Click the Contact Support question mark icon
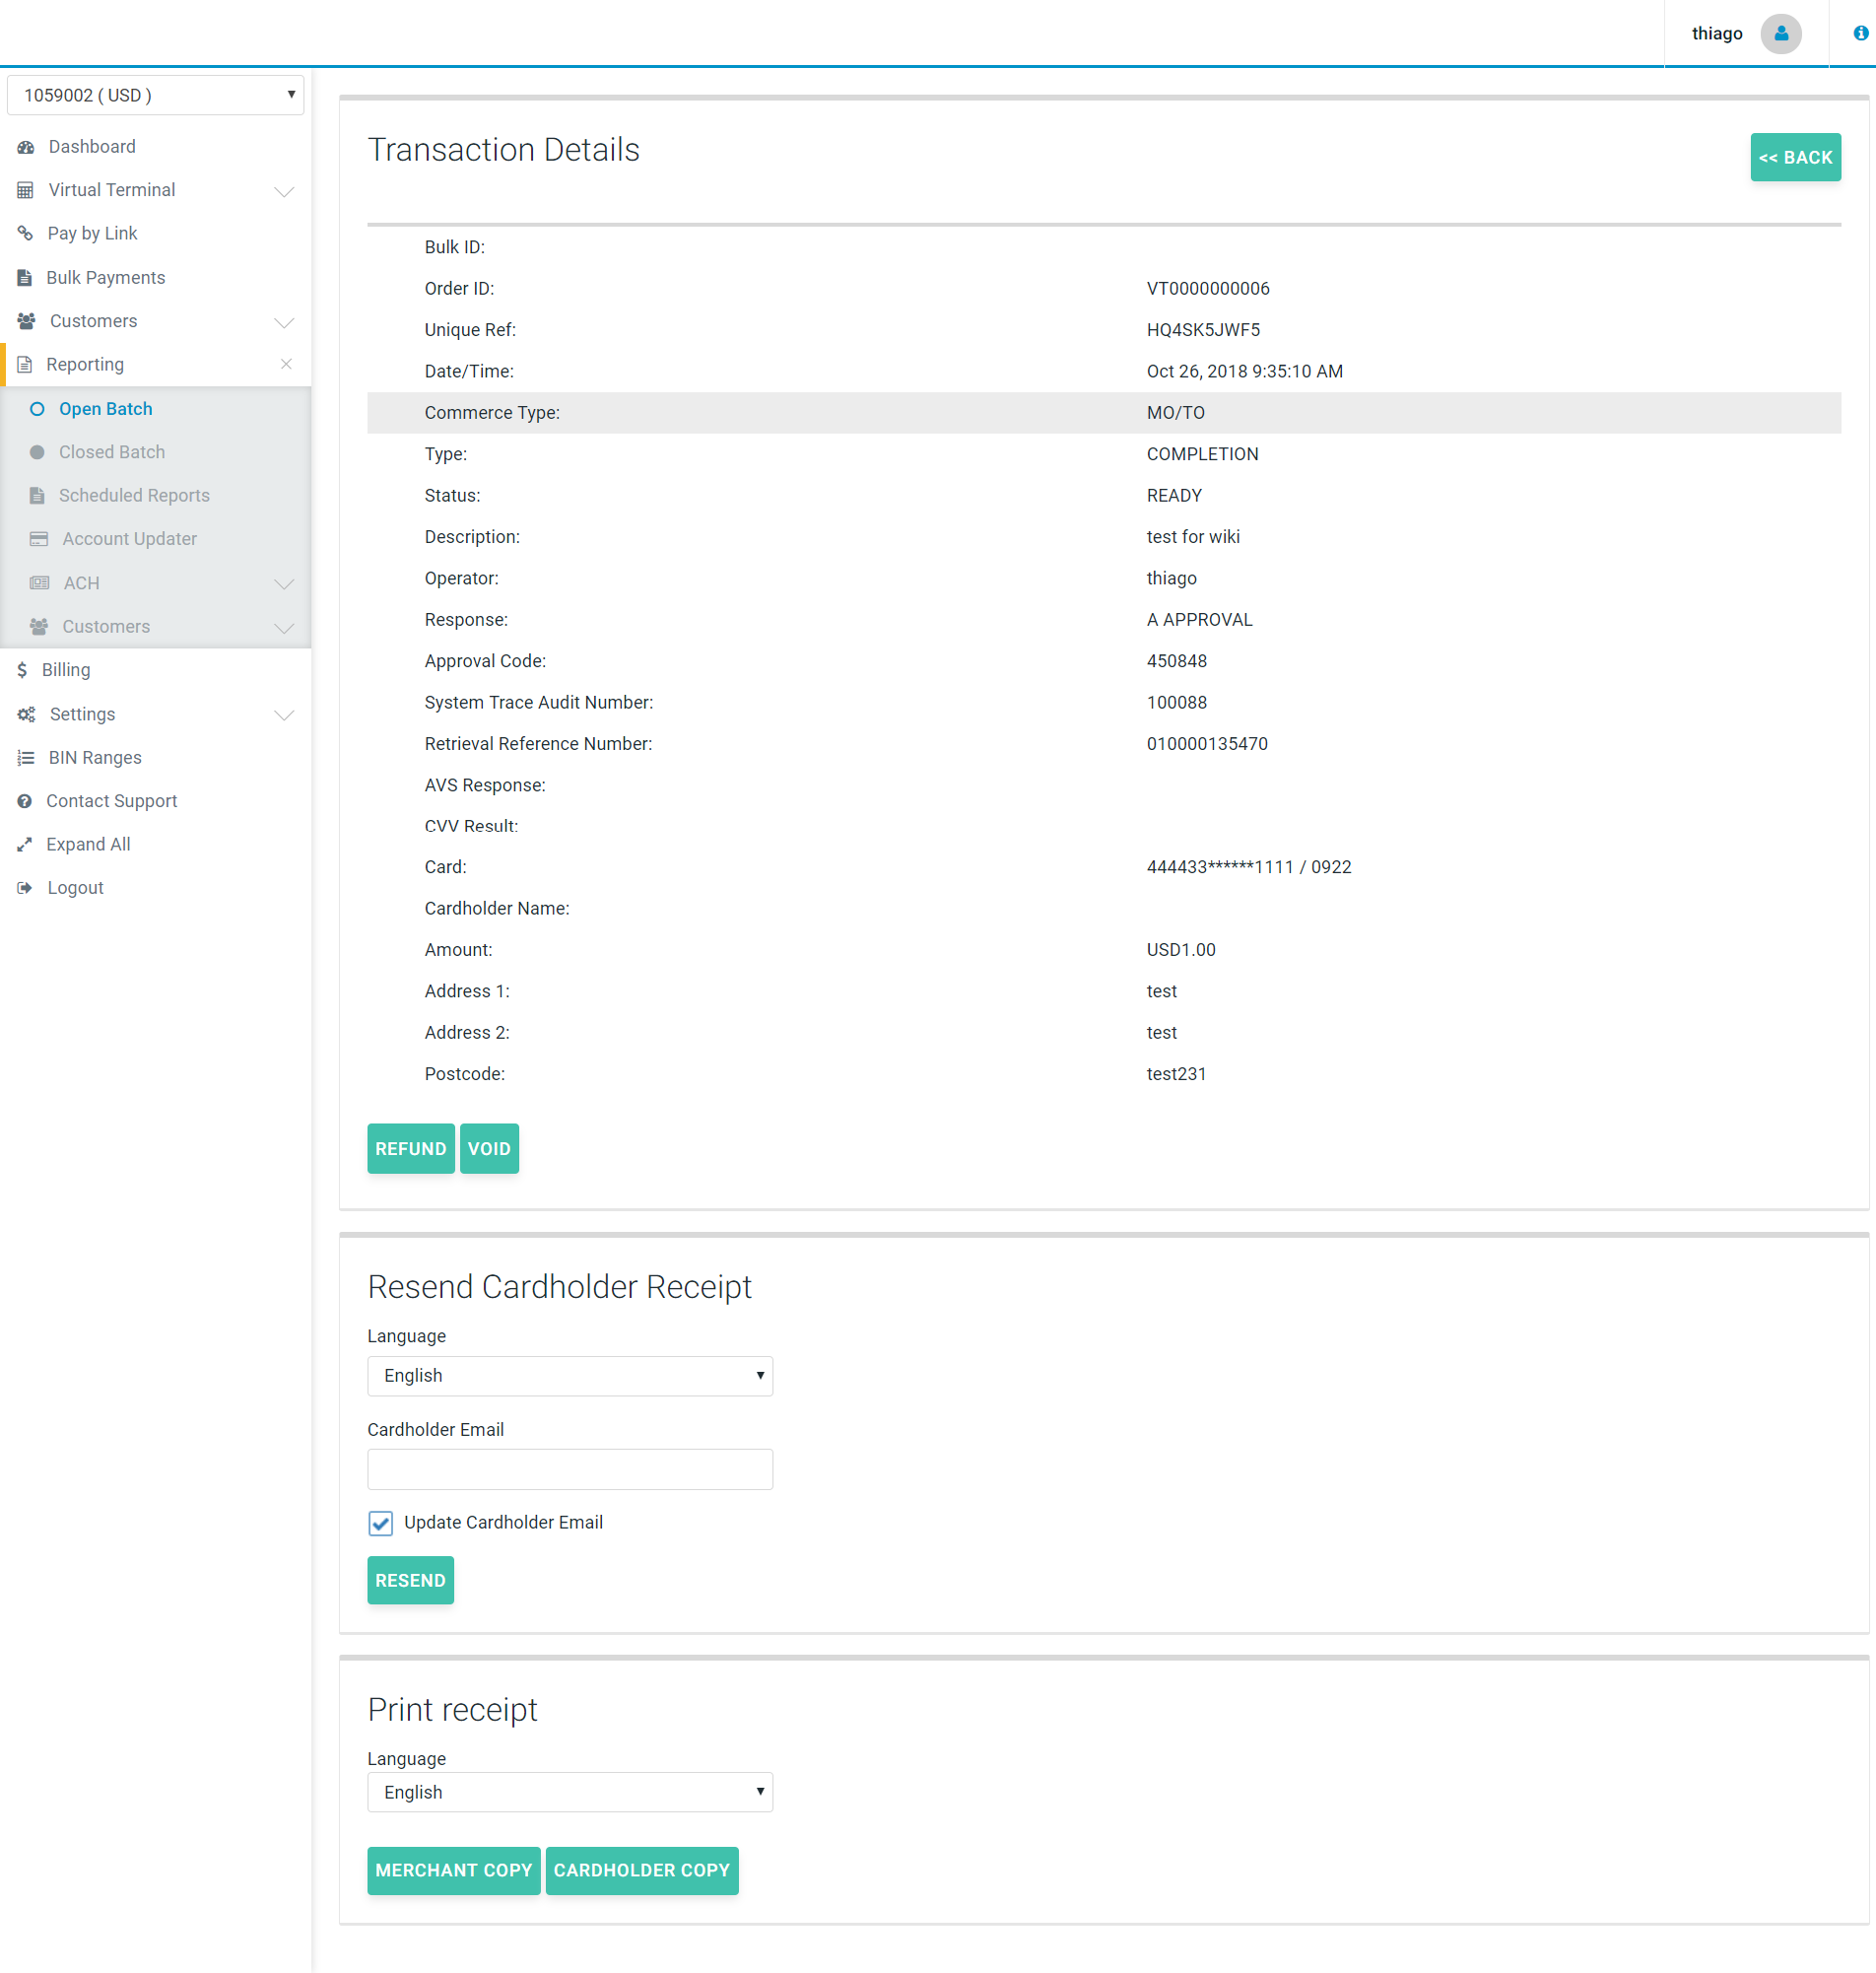 (x=25, y=801)
